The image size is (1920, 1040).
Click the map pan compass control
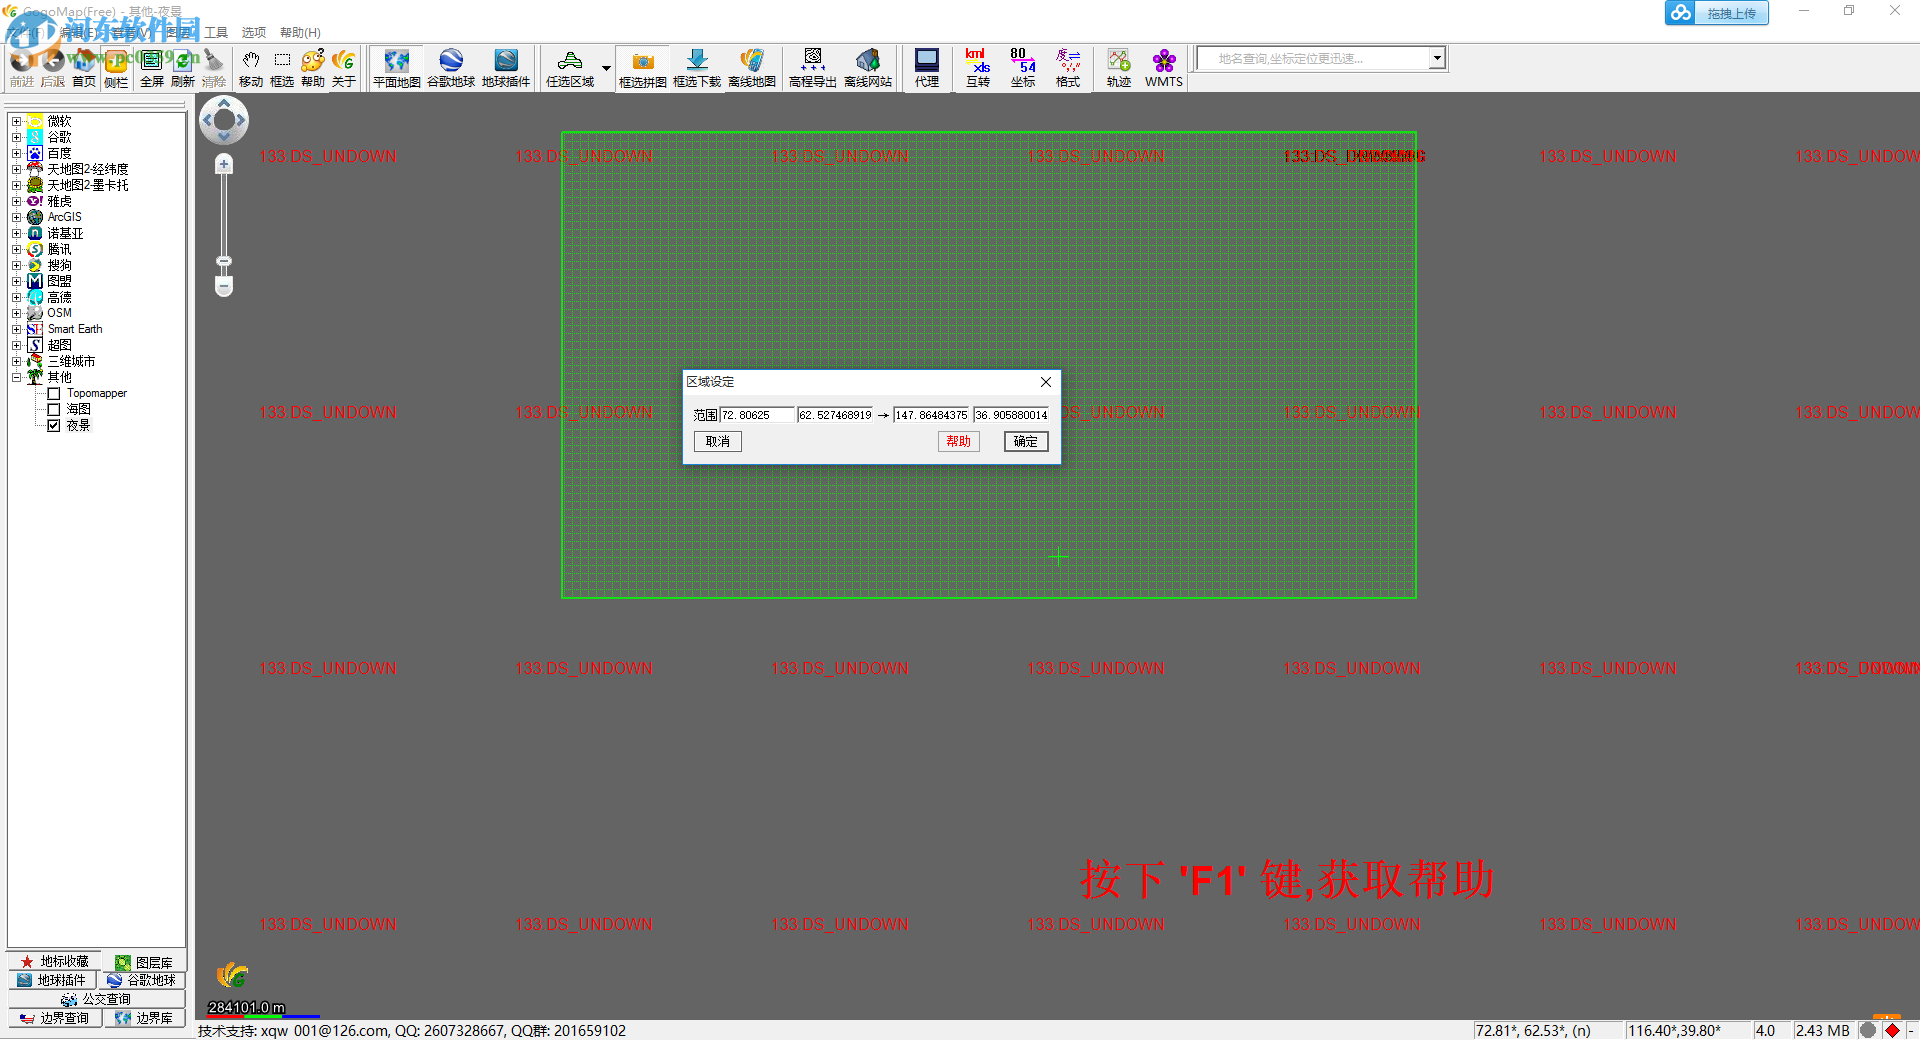(x=224, y=120)
